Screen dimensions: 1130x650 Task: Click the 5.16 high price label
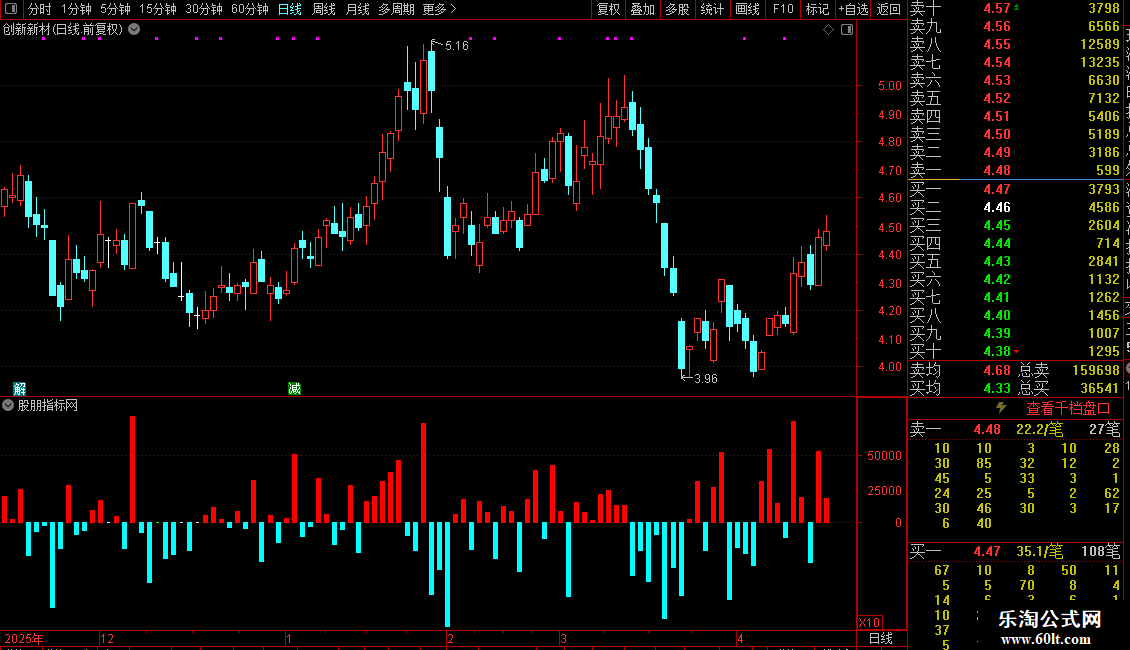pos(456,45)
